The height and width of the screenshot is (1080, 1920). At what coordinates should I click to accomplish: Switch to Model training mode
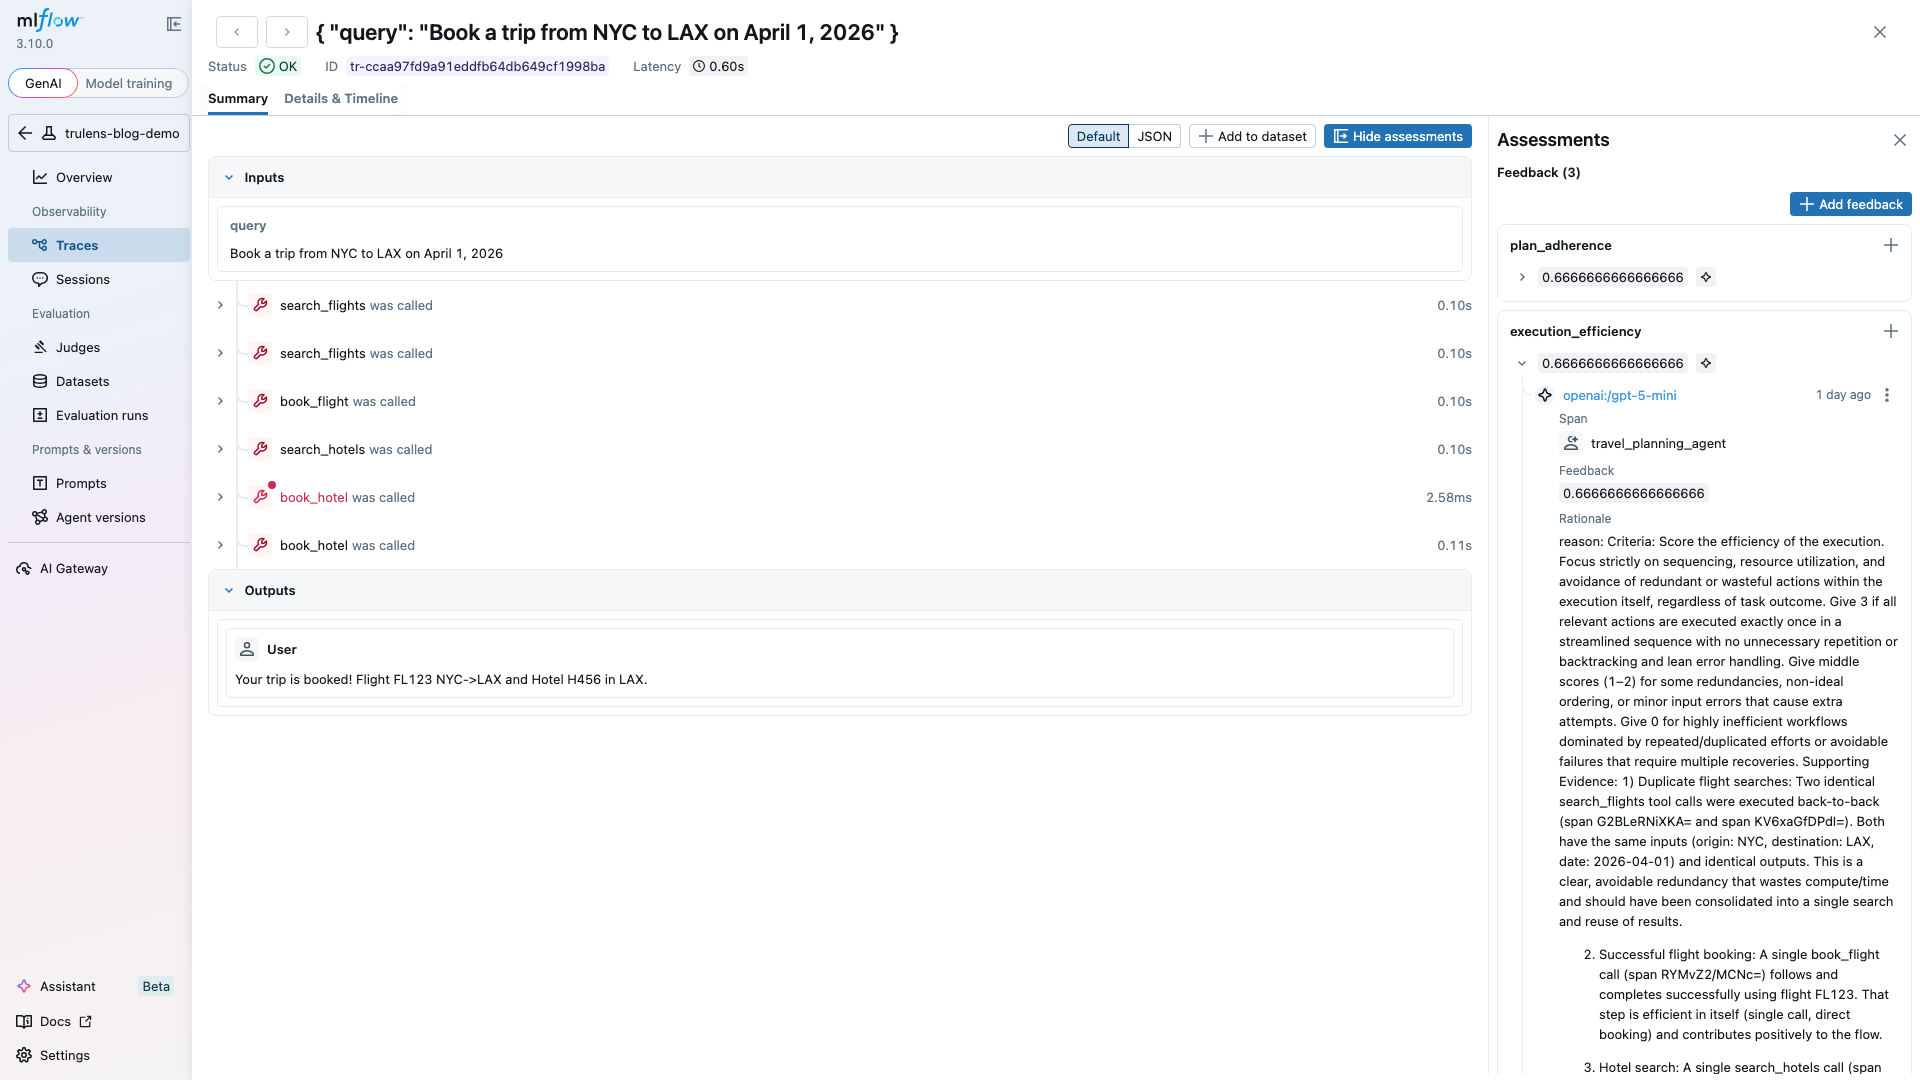[x=128, y=83]
